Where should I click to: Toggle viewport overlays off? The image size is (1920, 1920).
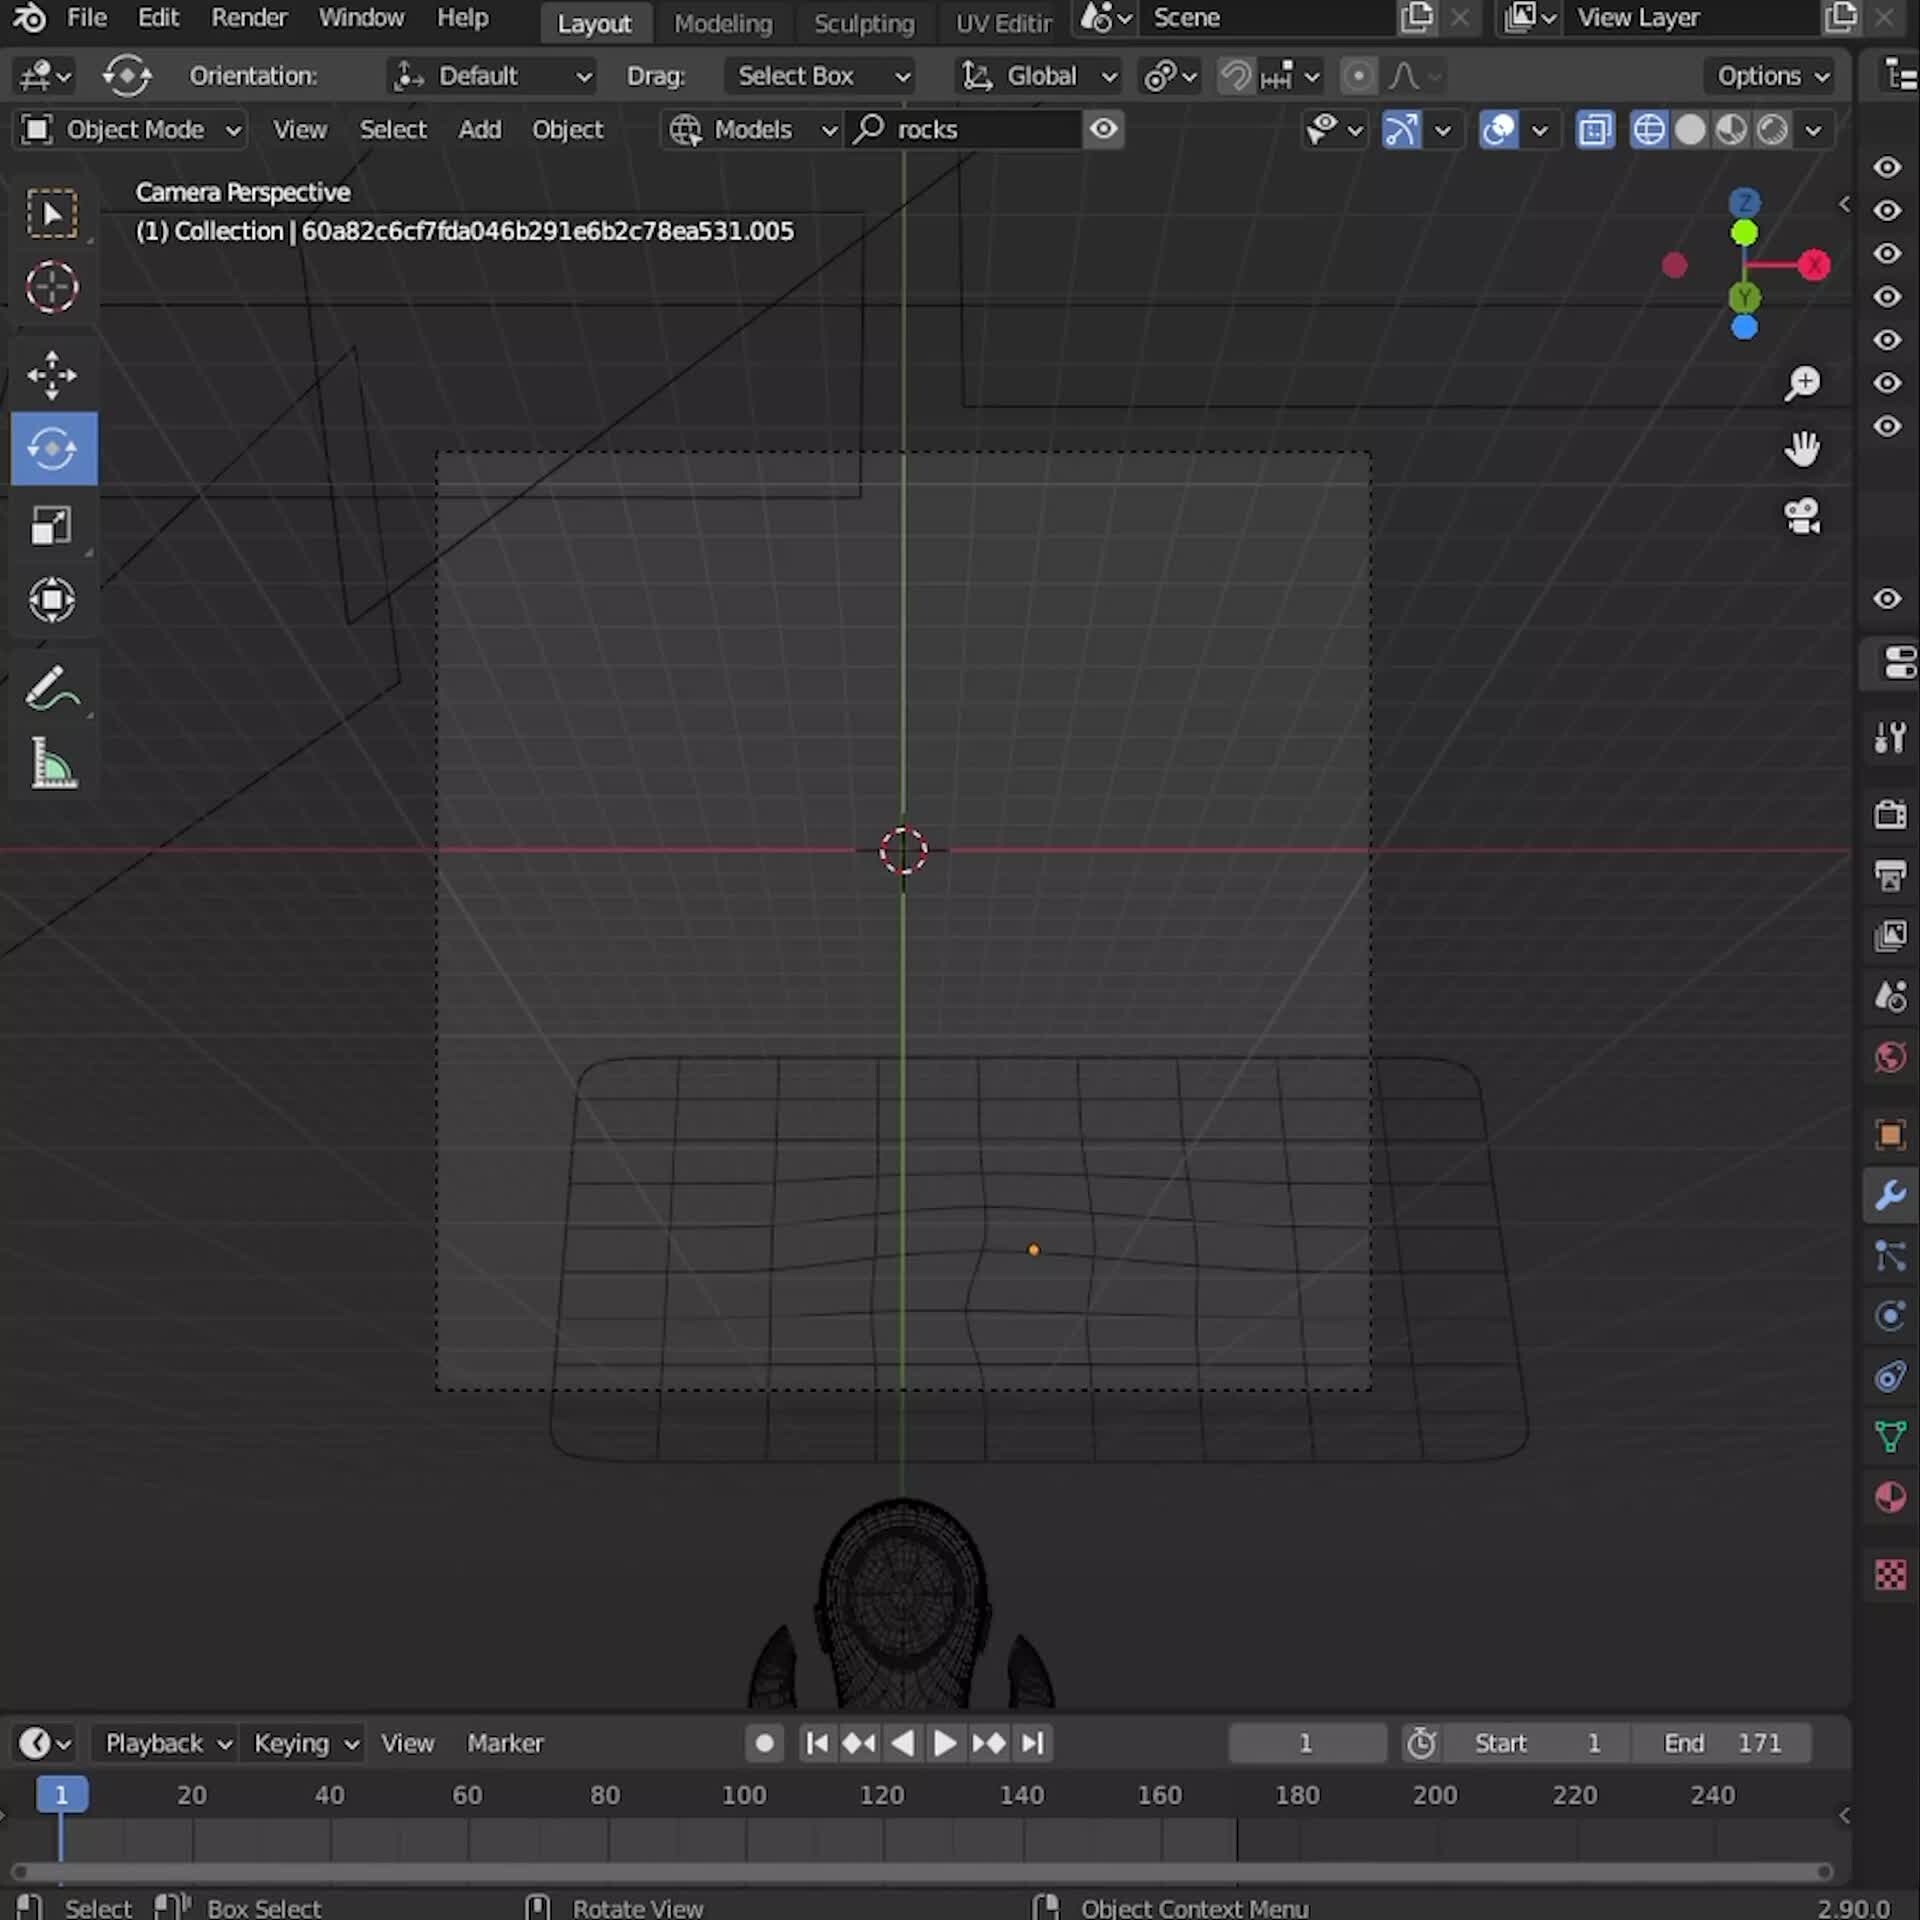[x=1497, y=128]
